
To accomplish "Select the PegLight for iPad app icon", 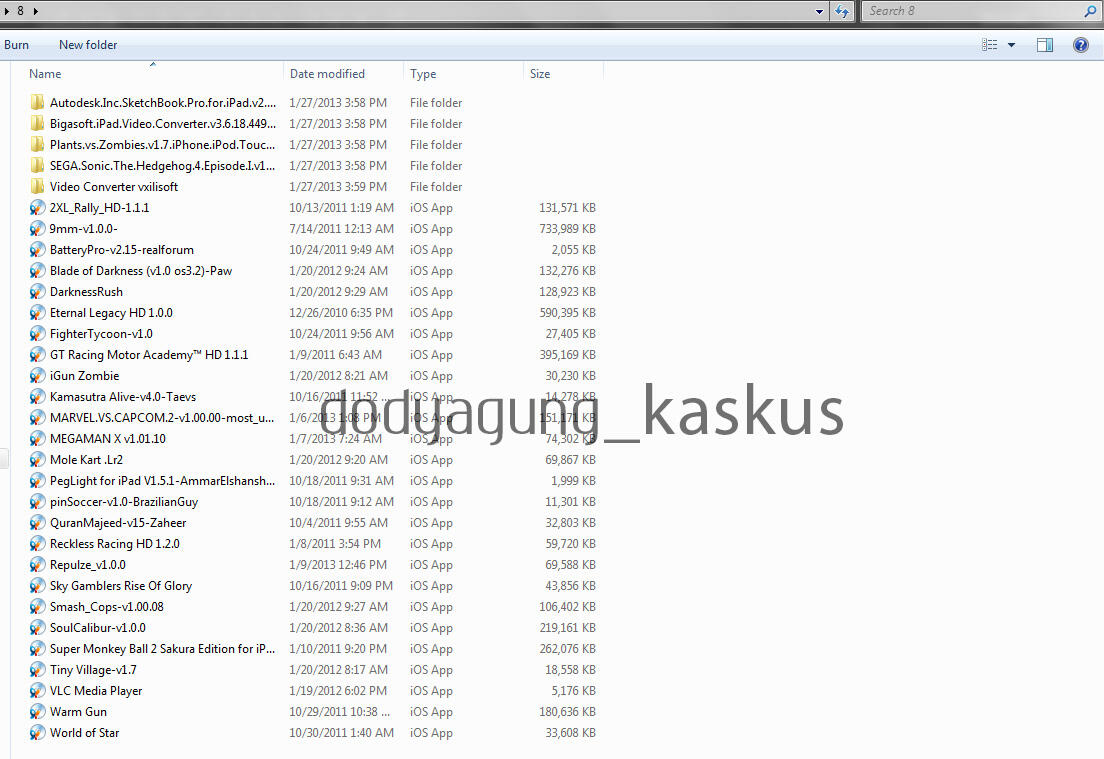I will 37,481.
